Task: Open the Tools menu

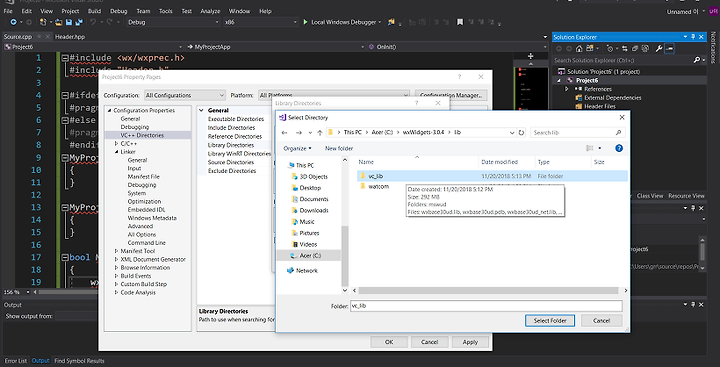Action: pos(165,11)
